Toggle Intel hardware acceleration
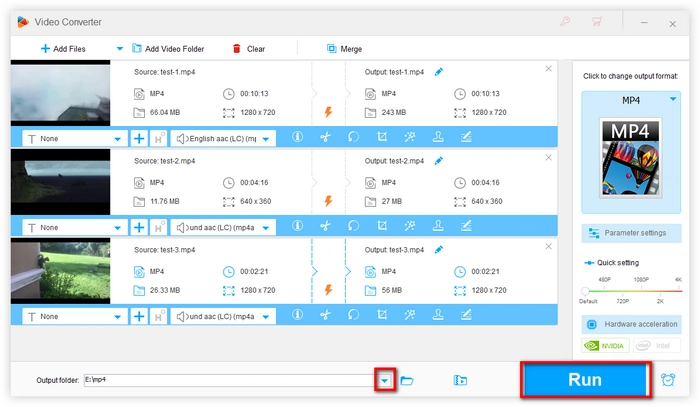Viewport: 700px width, 407px height. 656,345
